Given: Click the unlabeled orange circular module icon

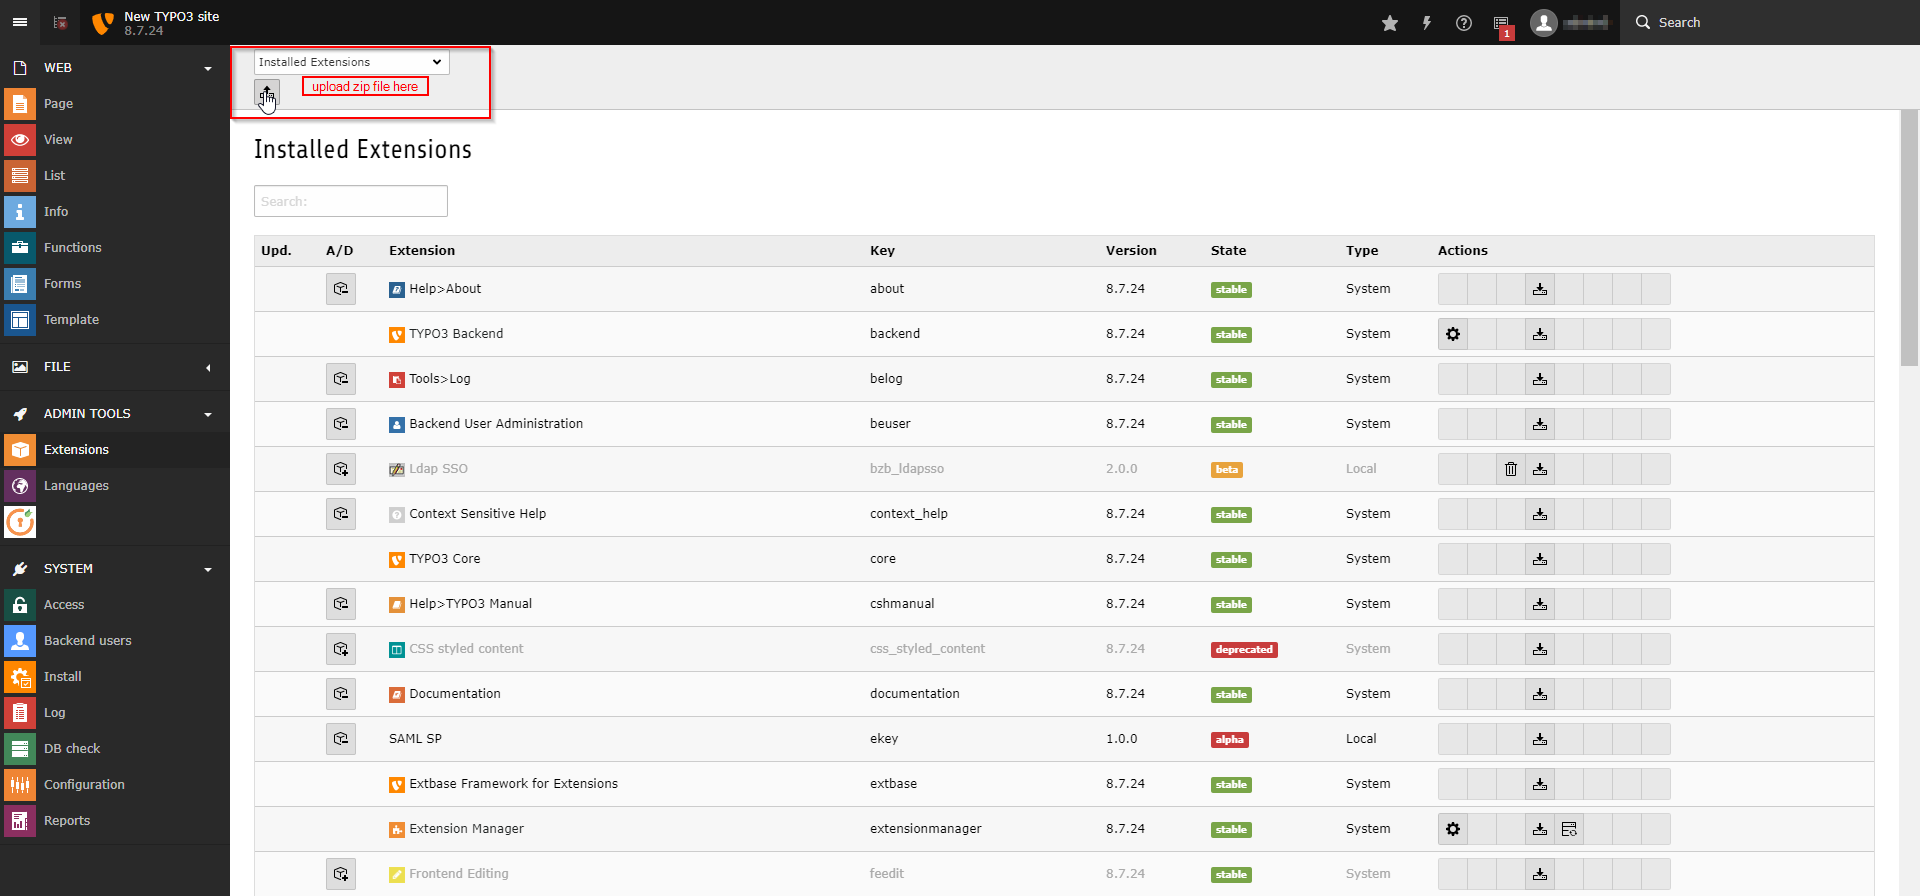Looking at the screenshot, I should pos(20,522).
